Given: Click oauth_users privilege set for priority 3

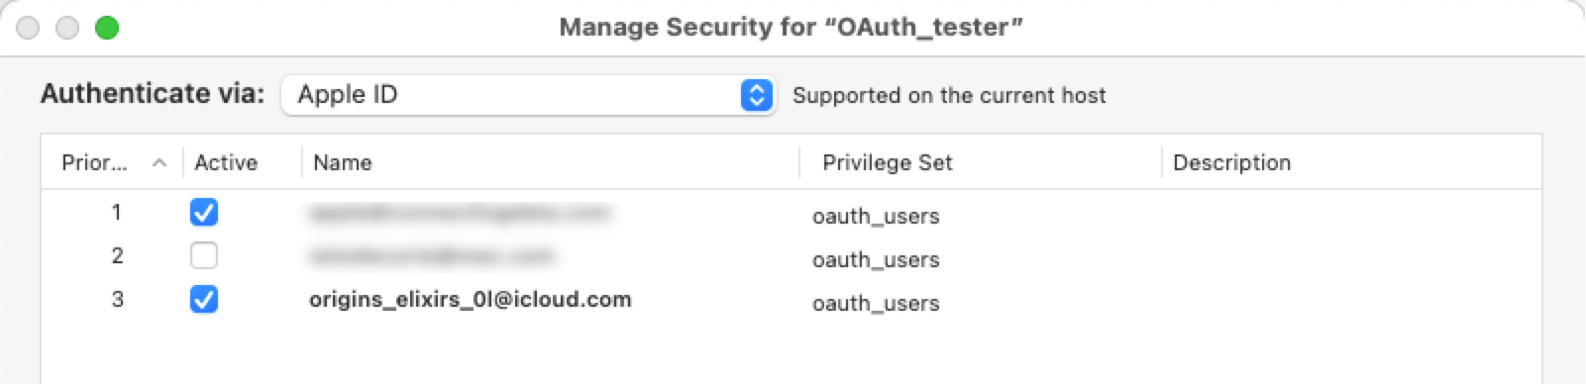Looking at the screenshot, I should [x=876, y=303].
